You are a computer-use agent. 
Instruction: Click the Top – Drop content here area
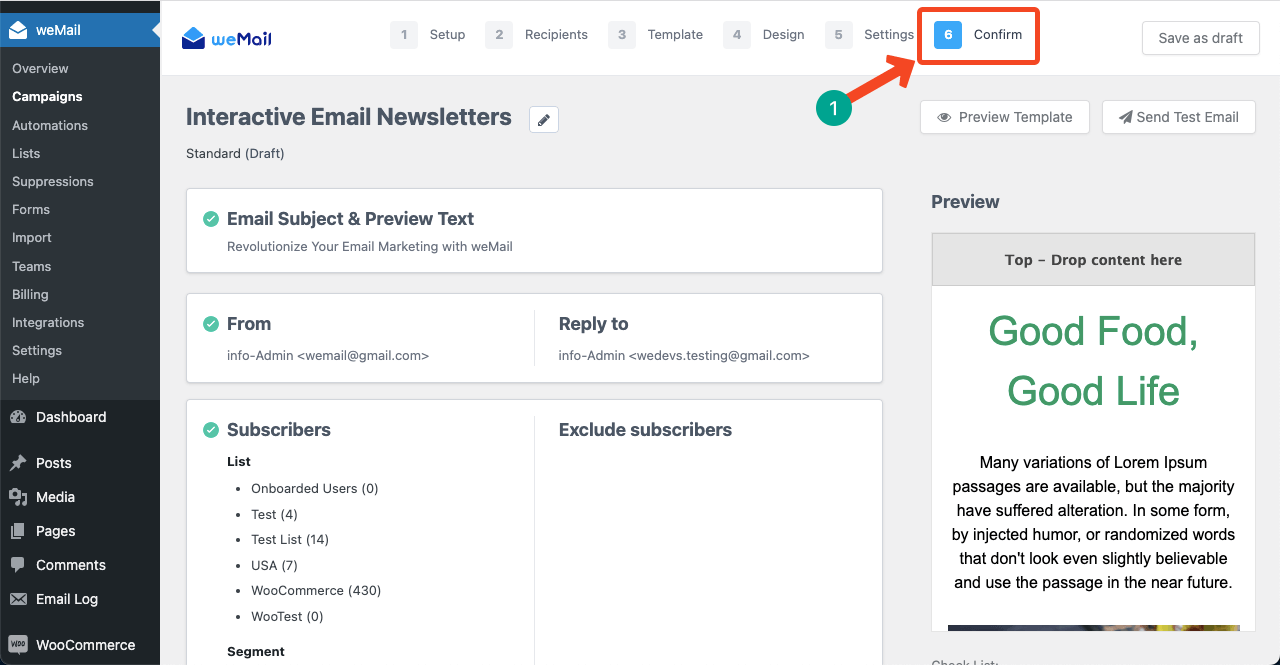(1093, 260)
